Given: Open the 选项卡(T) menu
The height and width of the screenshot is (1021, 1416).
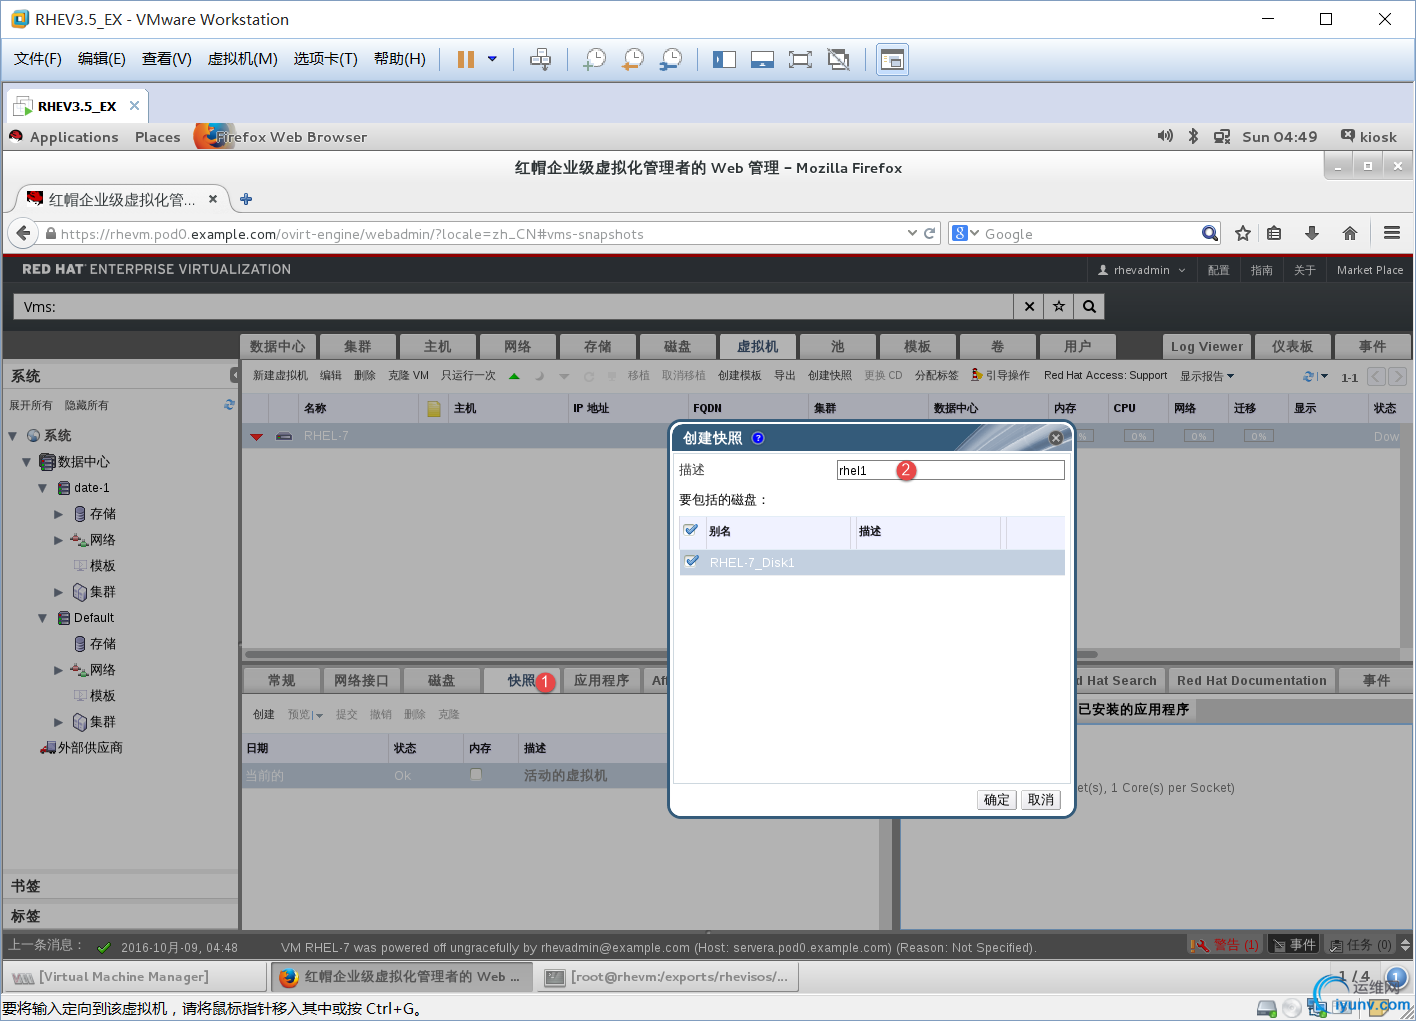Looking at the screenshot, I should tap(326, 59).
